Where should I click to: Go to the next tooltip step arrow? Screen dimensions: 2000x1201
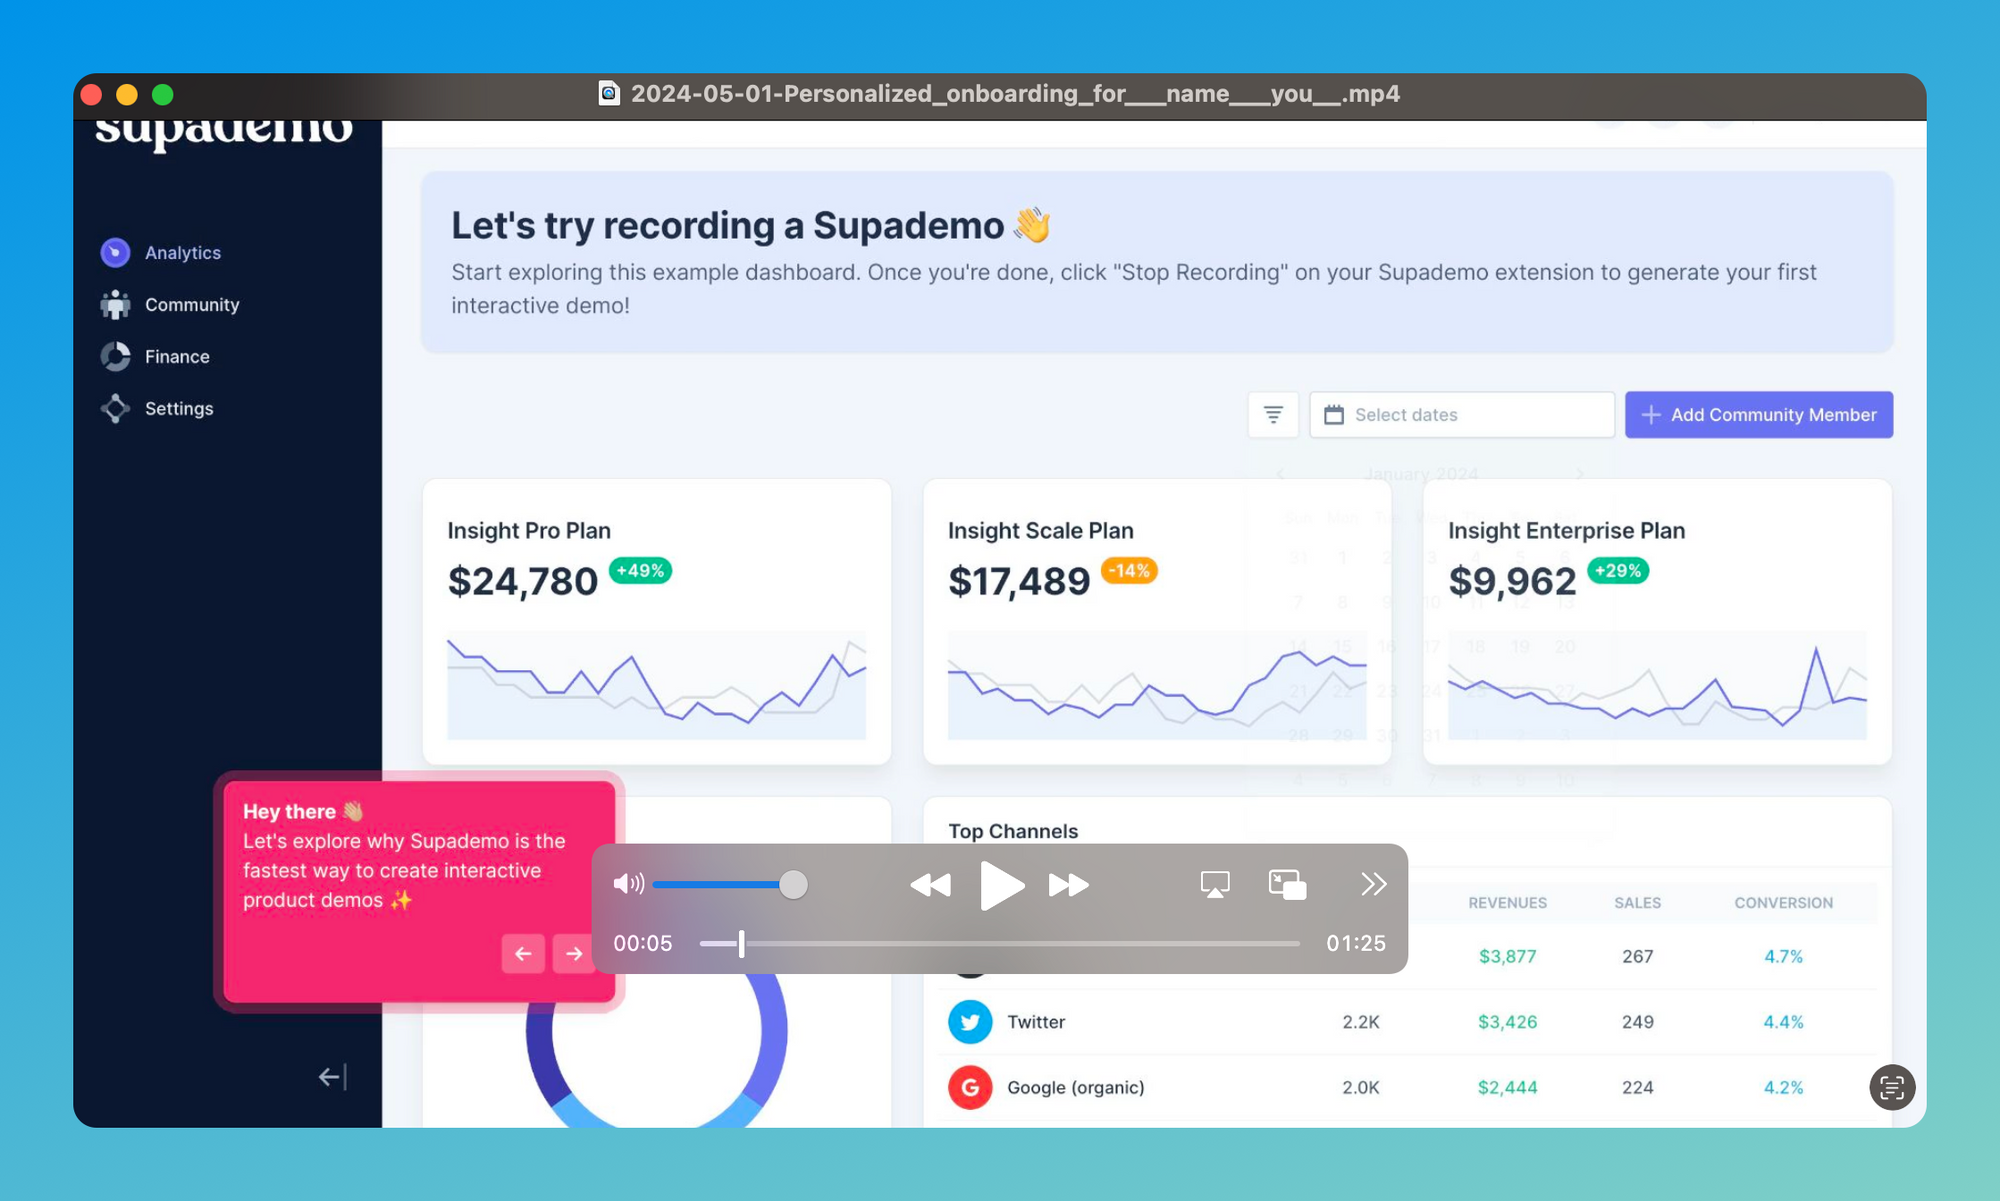pos(573,954)
